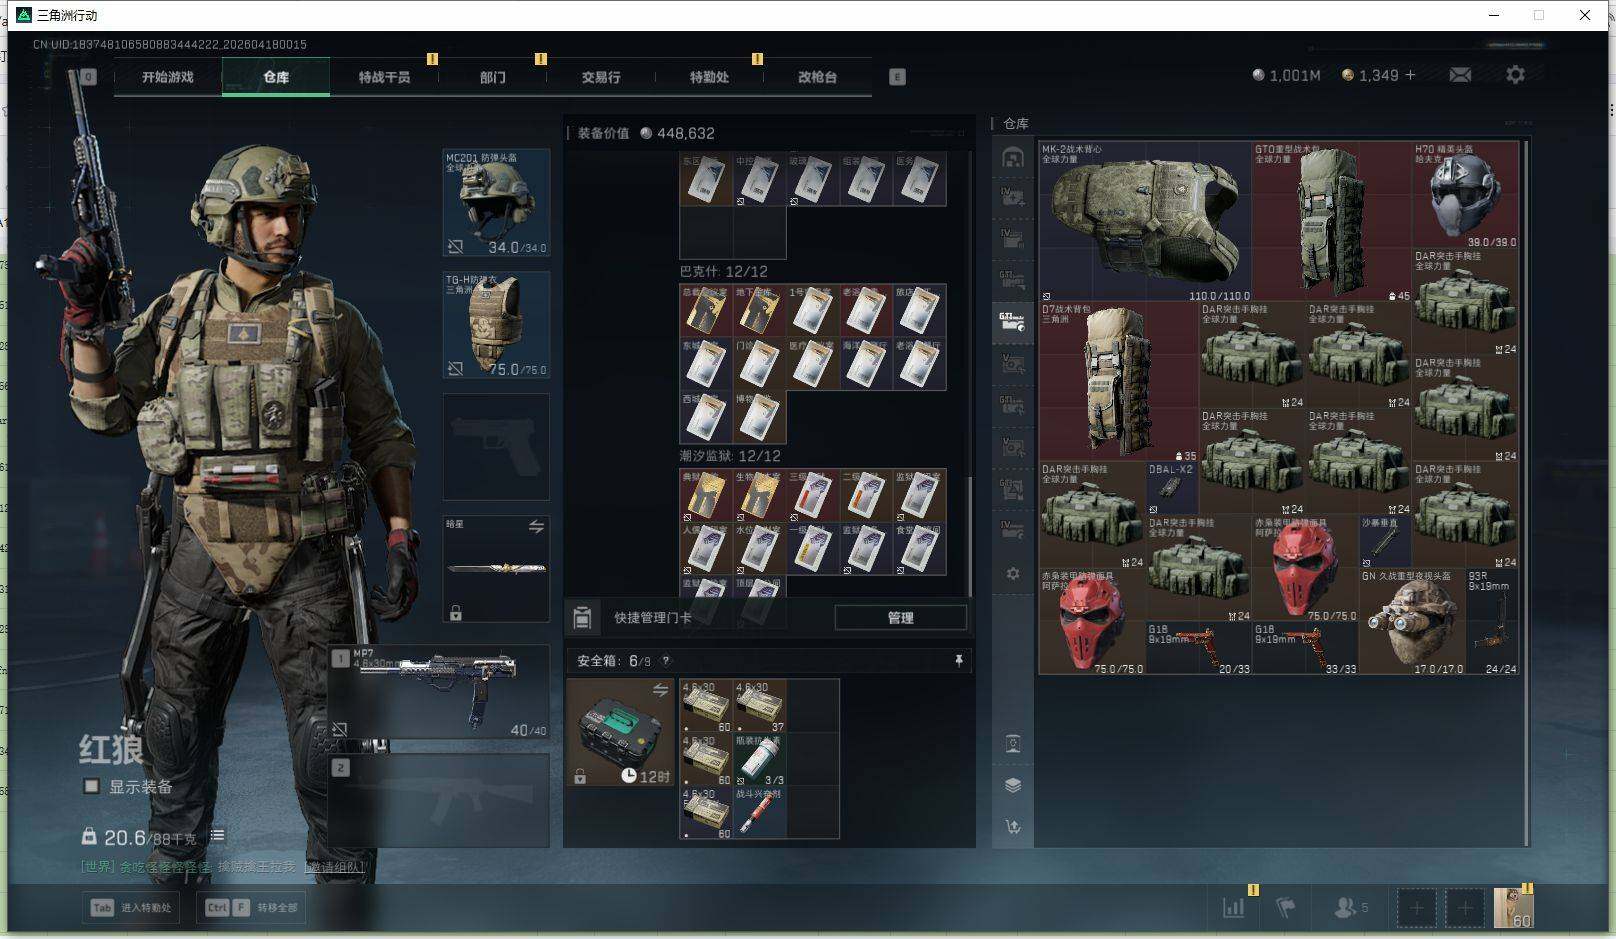
Task: Click the empty pistol slot
Action: (496, 447)
